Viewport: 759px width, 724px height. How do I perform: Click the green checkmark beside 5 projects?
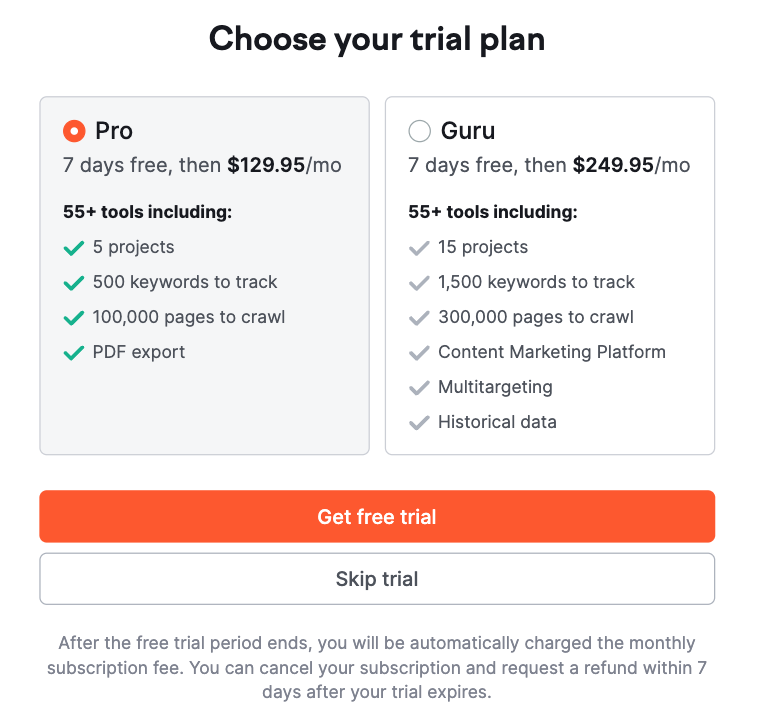[x=73, y=248]
